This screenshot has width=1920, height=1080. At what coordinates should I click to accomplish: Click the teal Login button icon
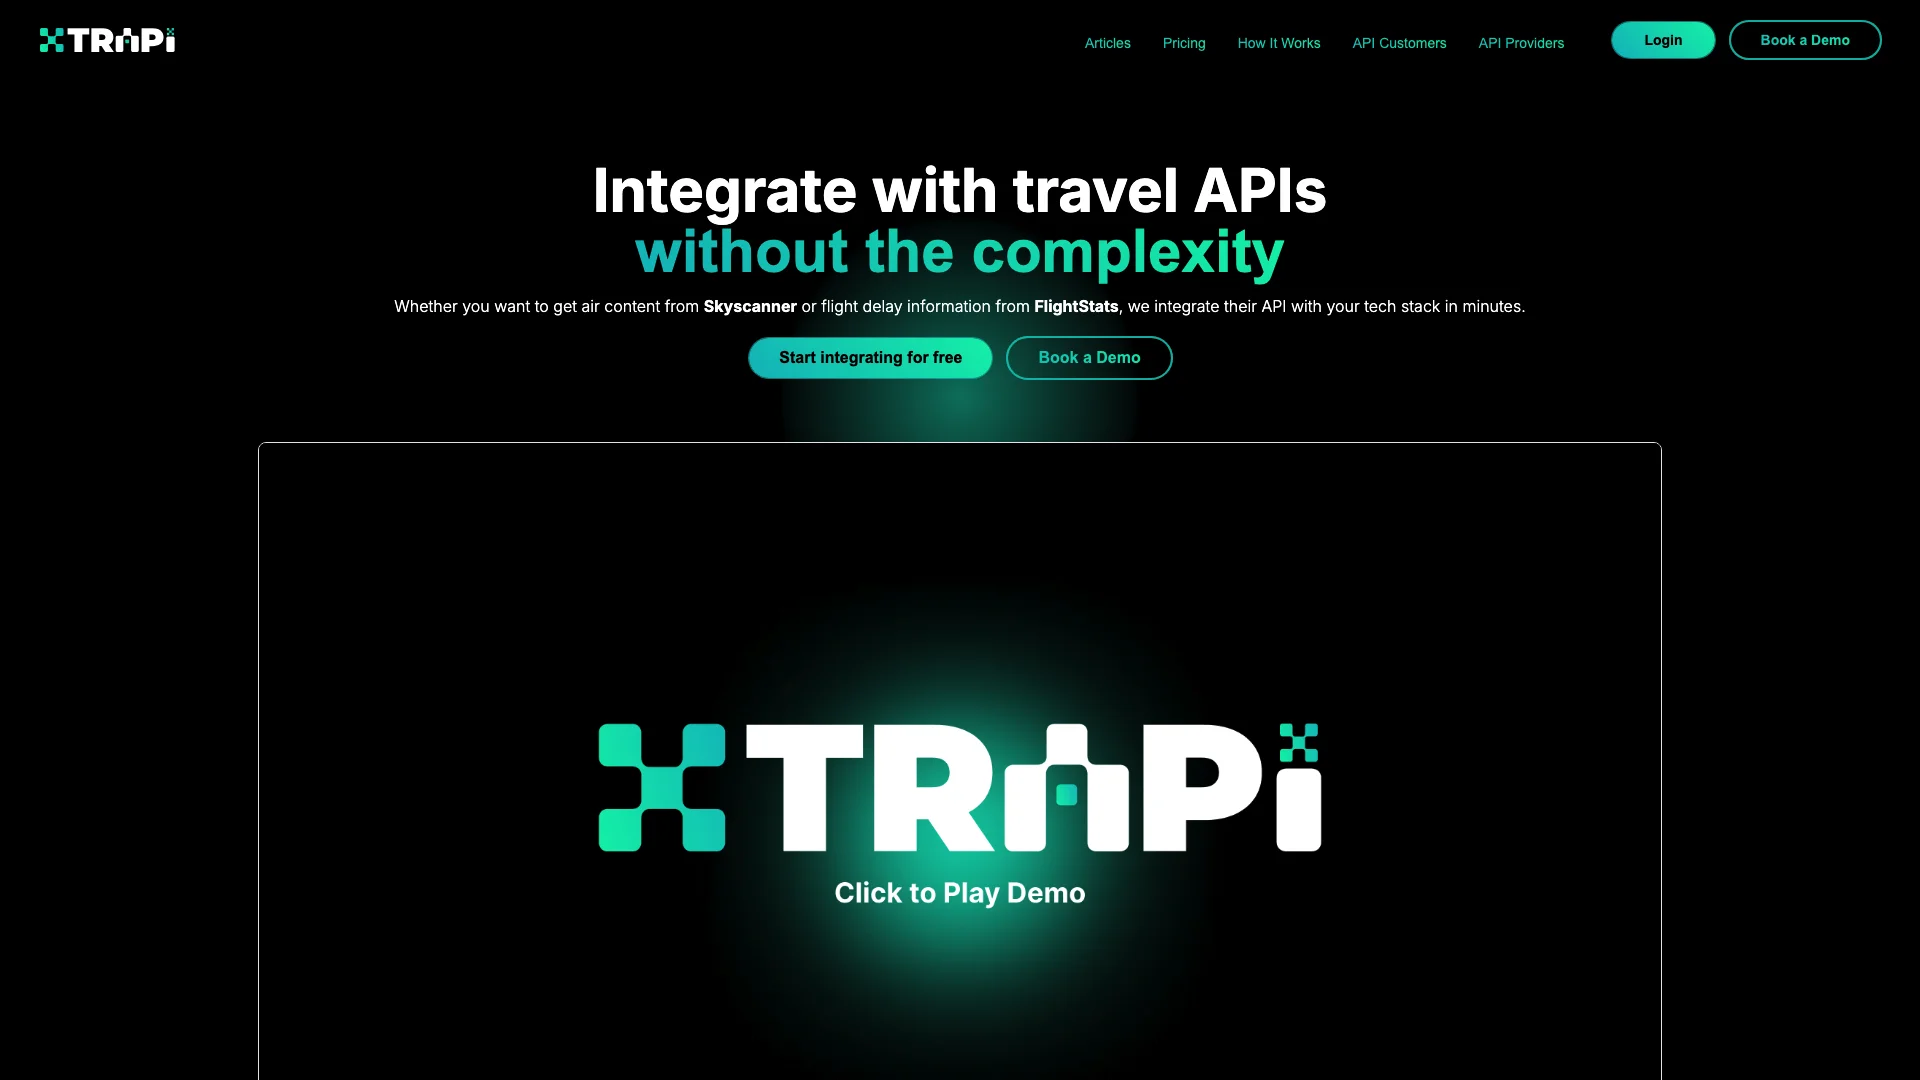(x=1663, y=40)
